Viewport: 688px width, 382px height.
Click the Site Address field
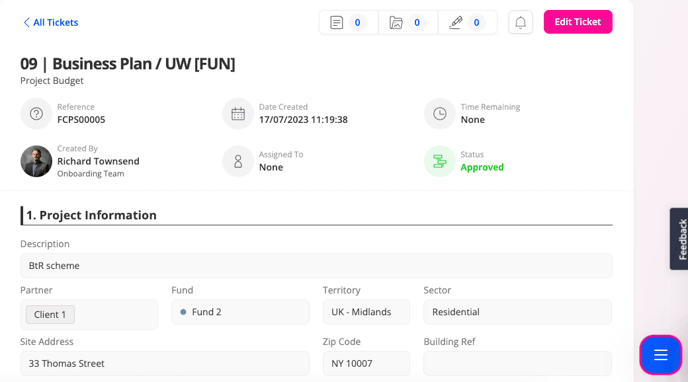(x=165, y=364)
